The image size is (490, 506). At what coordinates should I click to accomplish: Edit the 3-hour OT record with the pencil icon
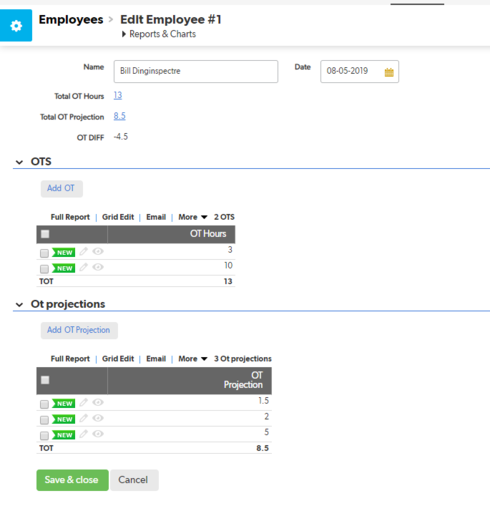pos(84,251)
